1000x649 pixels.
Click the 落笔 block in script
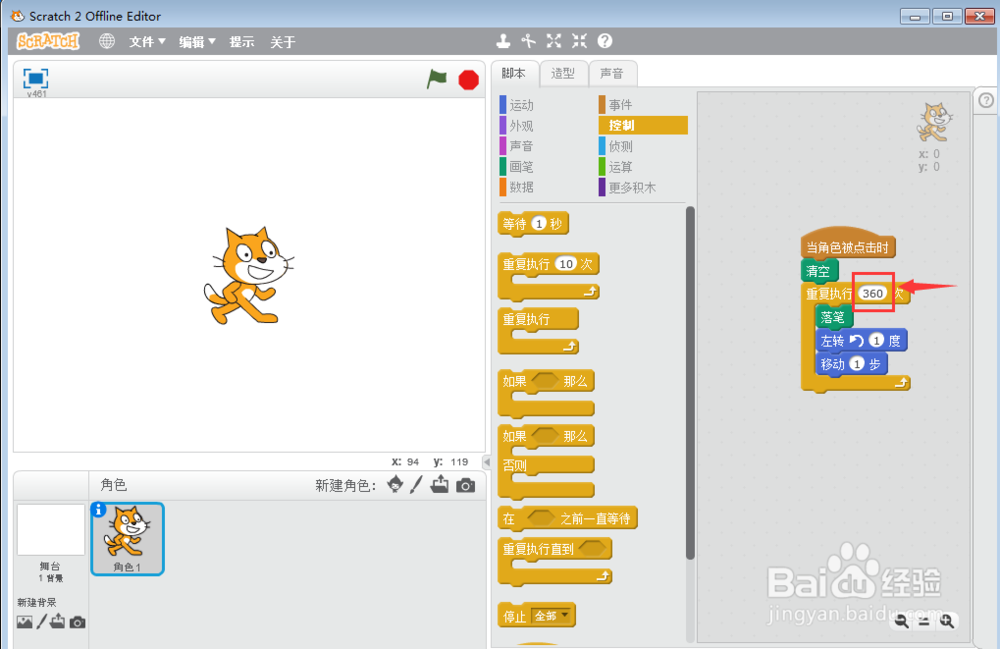coord(833,317)
